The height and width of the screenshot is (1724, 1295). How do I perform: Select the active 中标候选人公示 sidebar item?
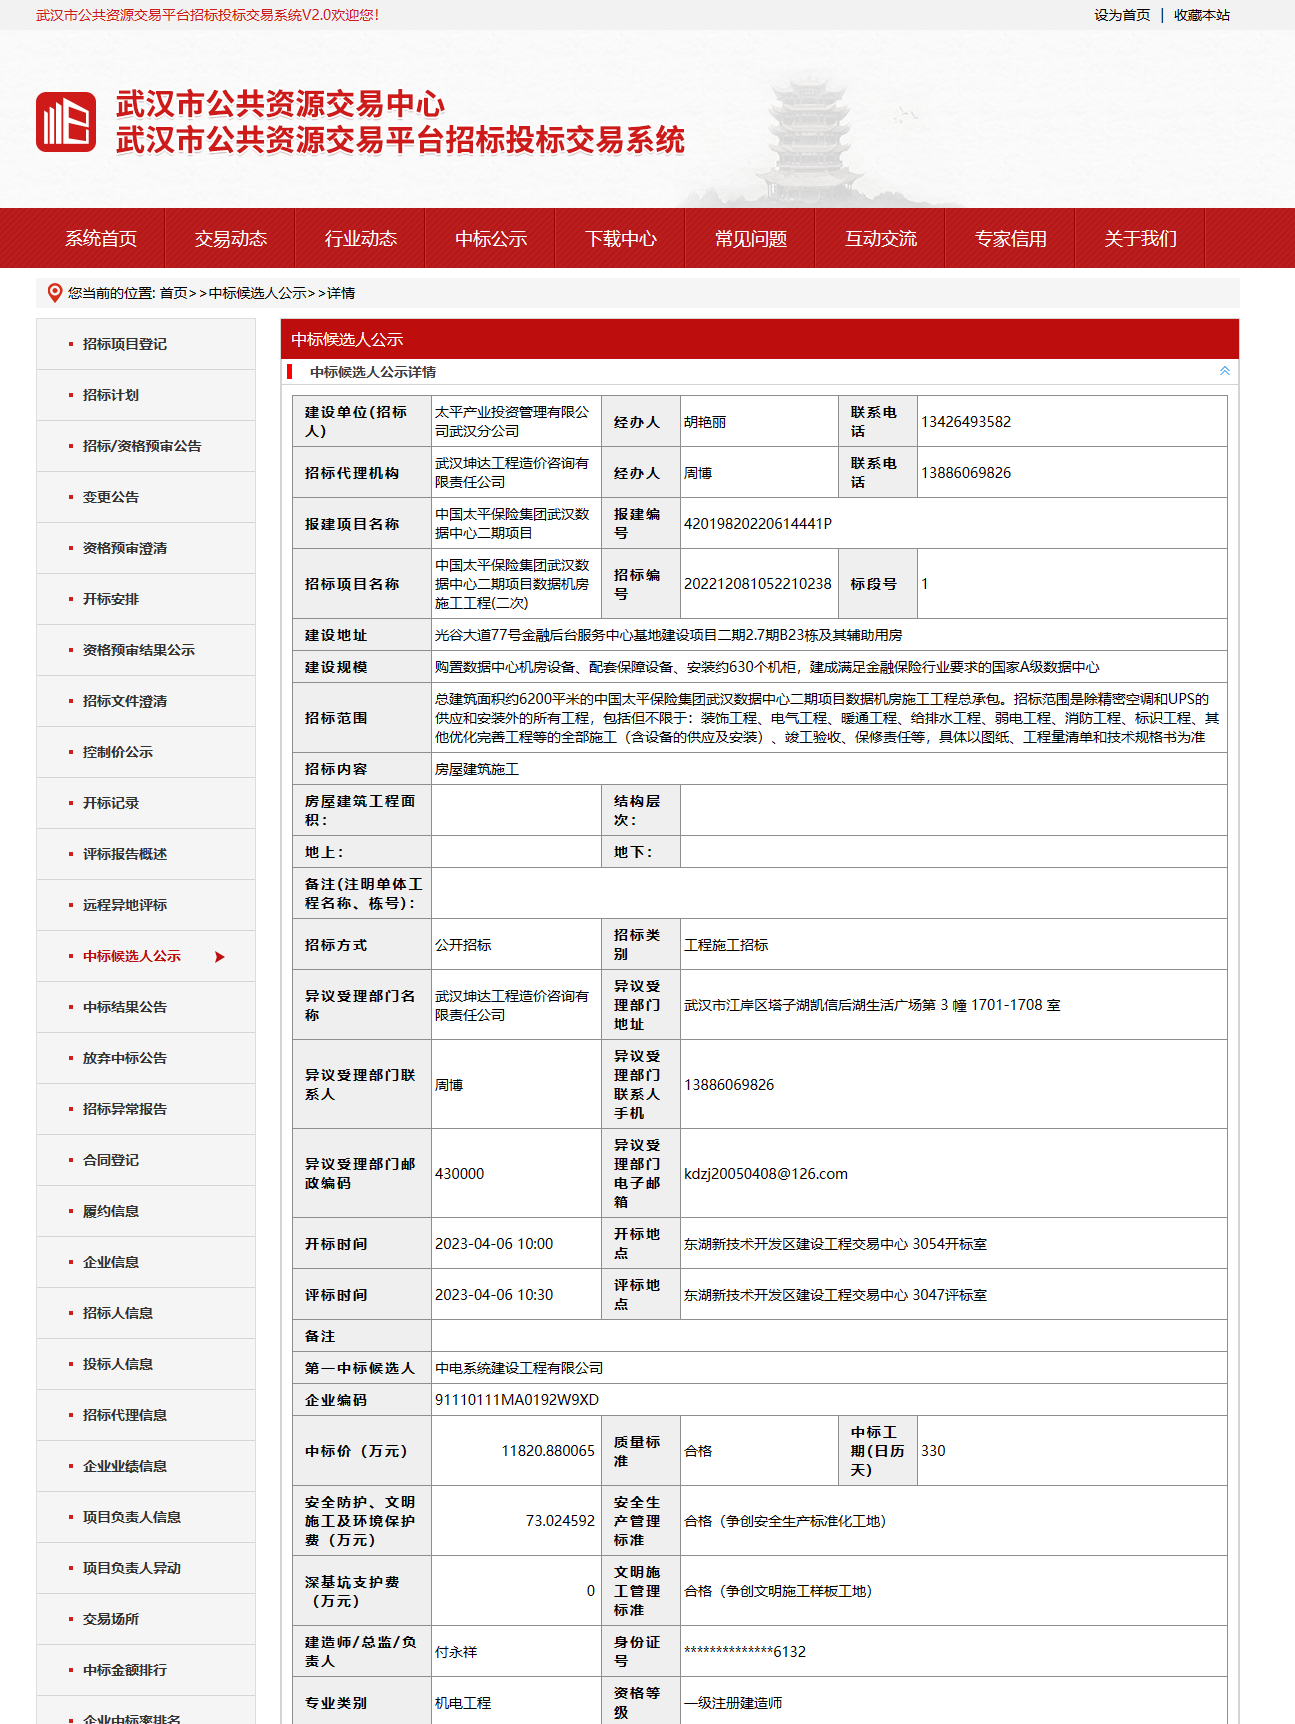pyautogui.click(x=132, y=956)
